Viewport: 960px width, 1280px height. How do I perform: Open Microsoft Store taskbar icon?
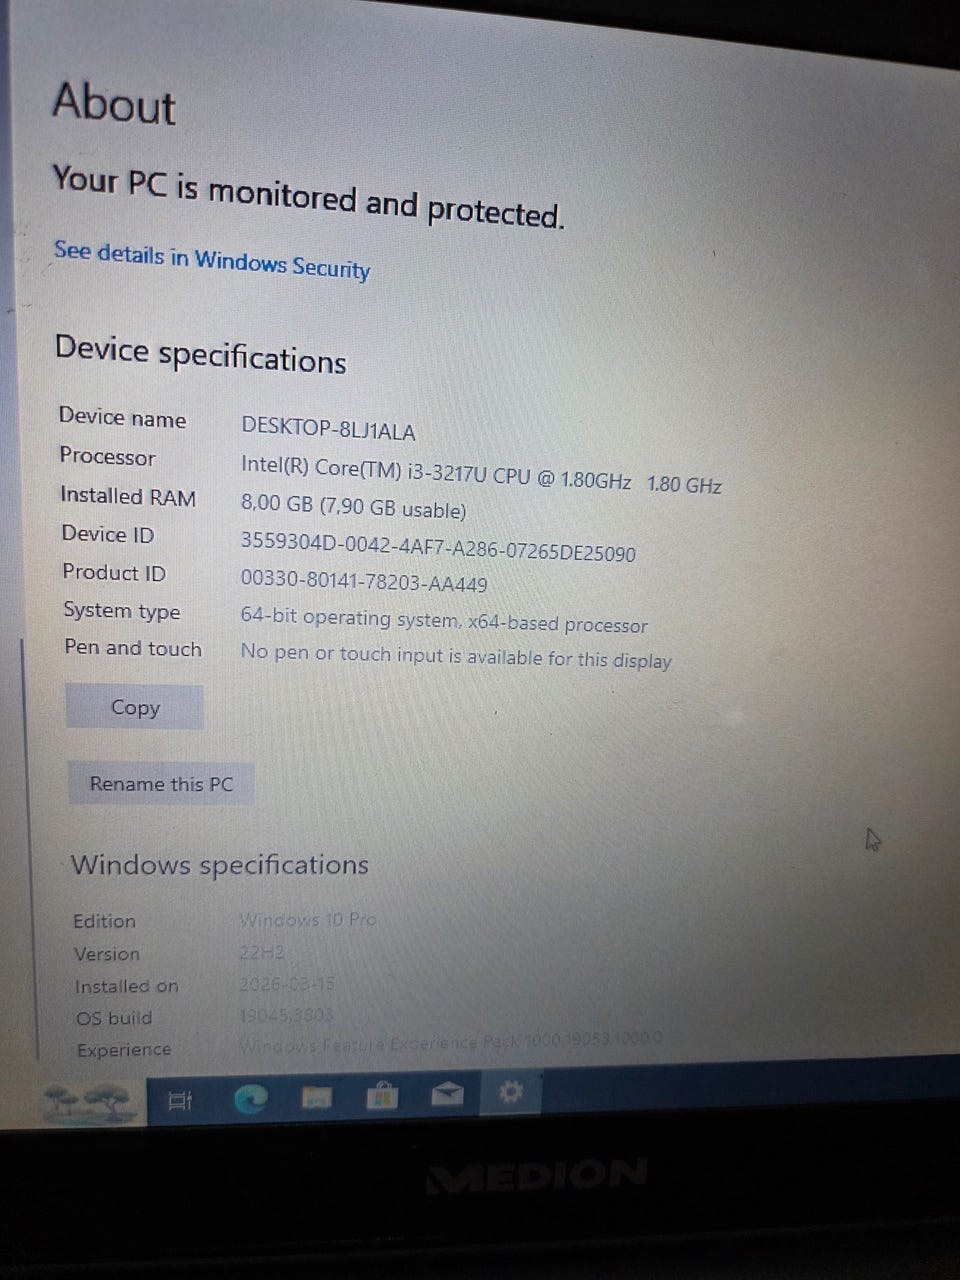381,1096
